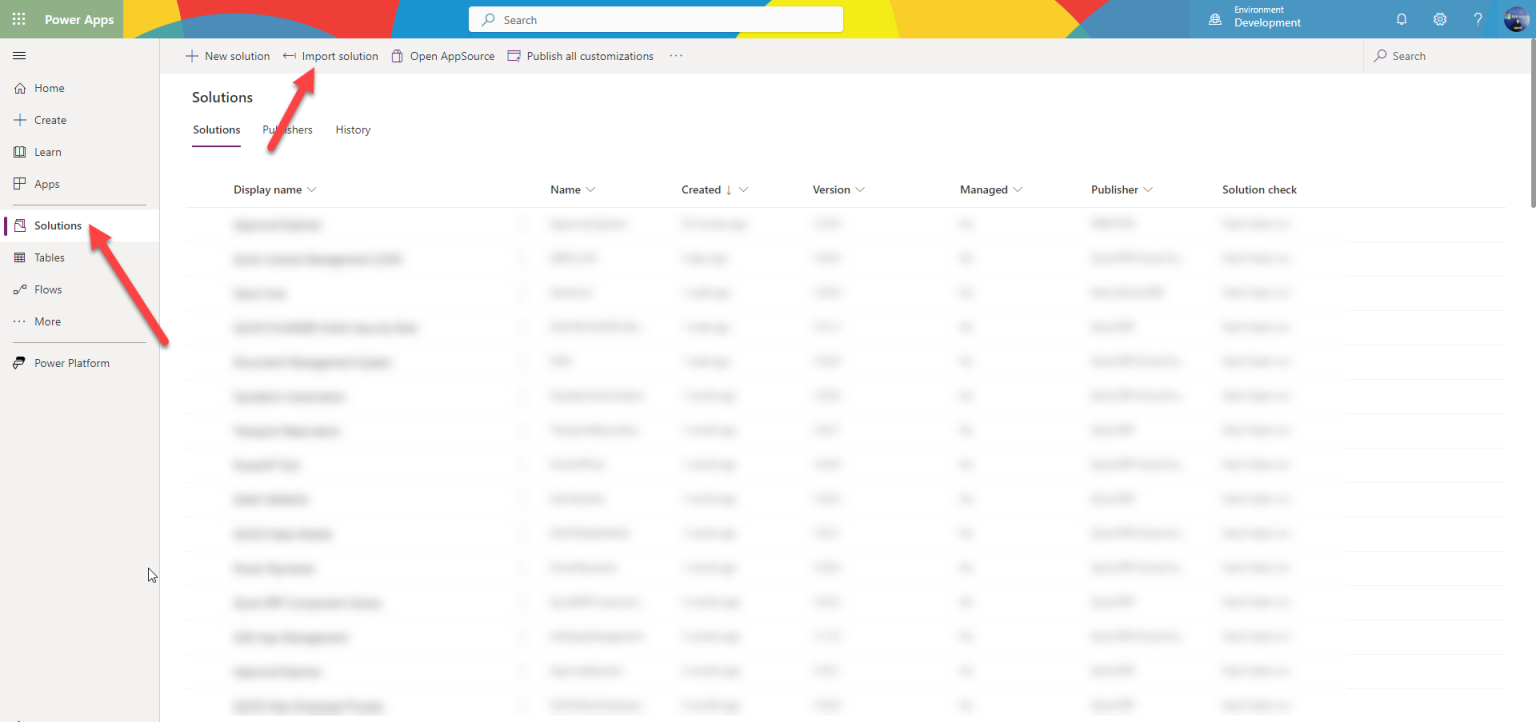Switch to the Solutions tab
1536x722 pixels.
[217, 130]
